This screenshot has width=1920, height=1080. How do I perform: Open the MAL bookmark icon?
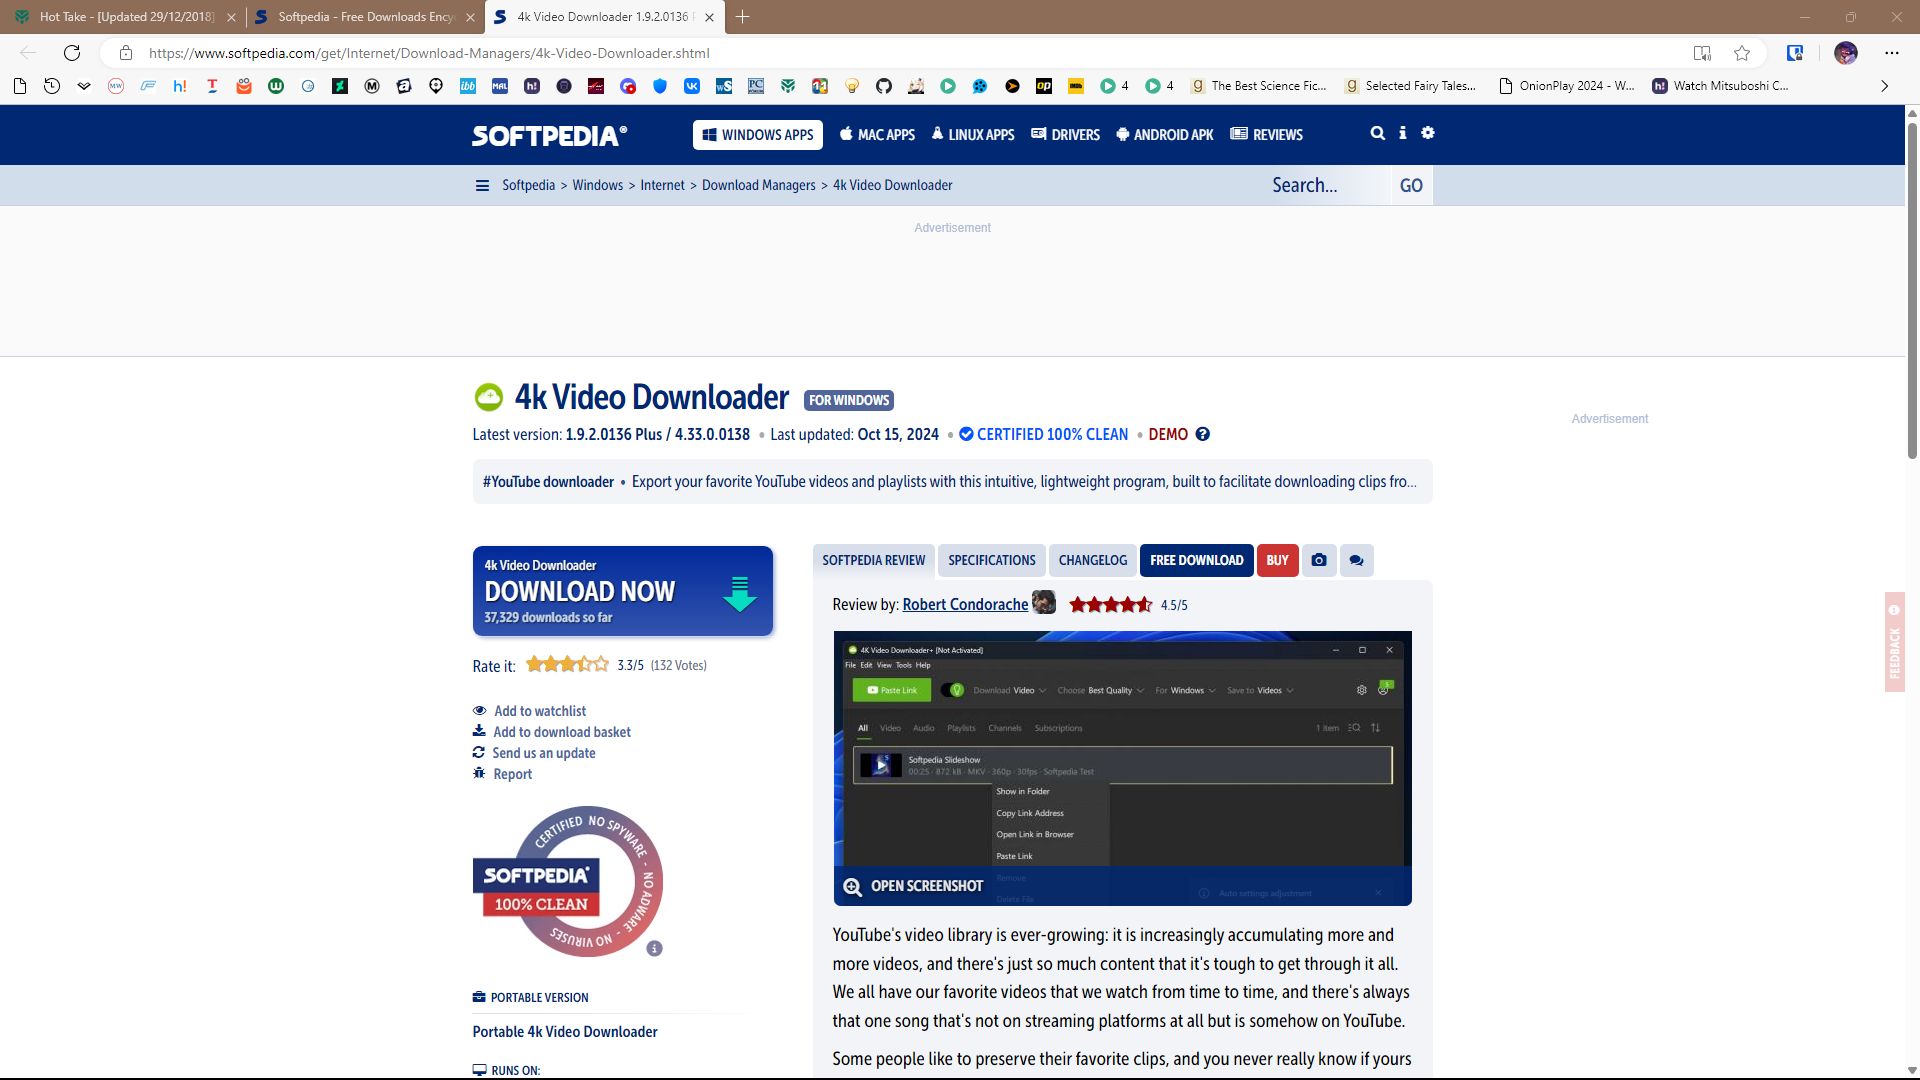pos(500,86)
